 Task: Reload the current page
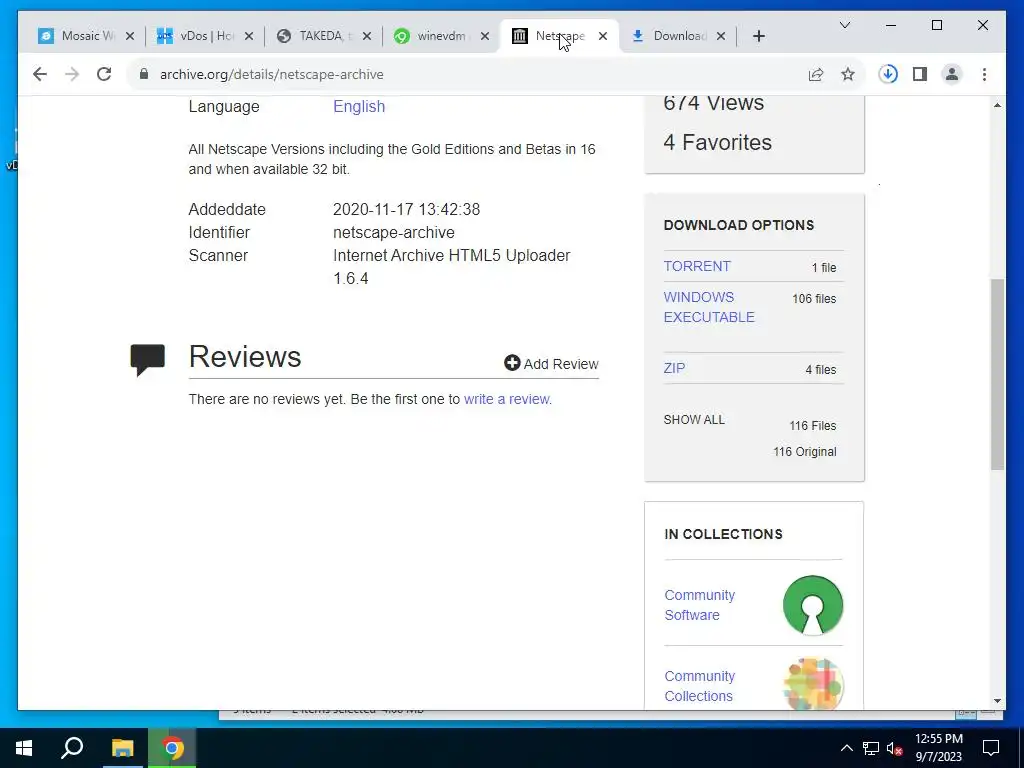coord(104,74)
